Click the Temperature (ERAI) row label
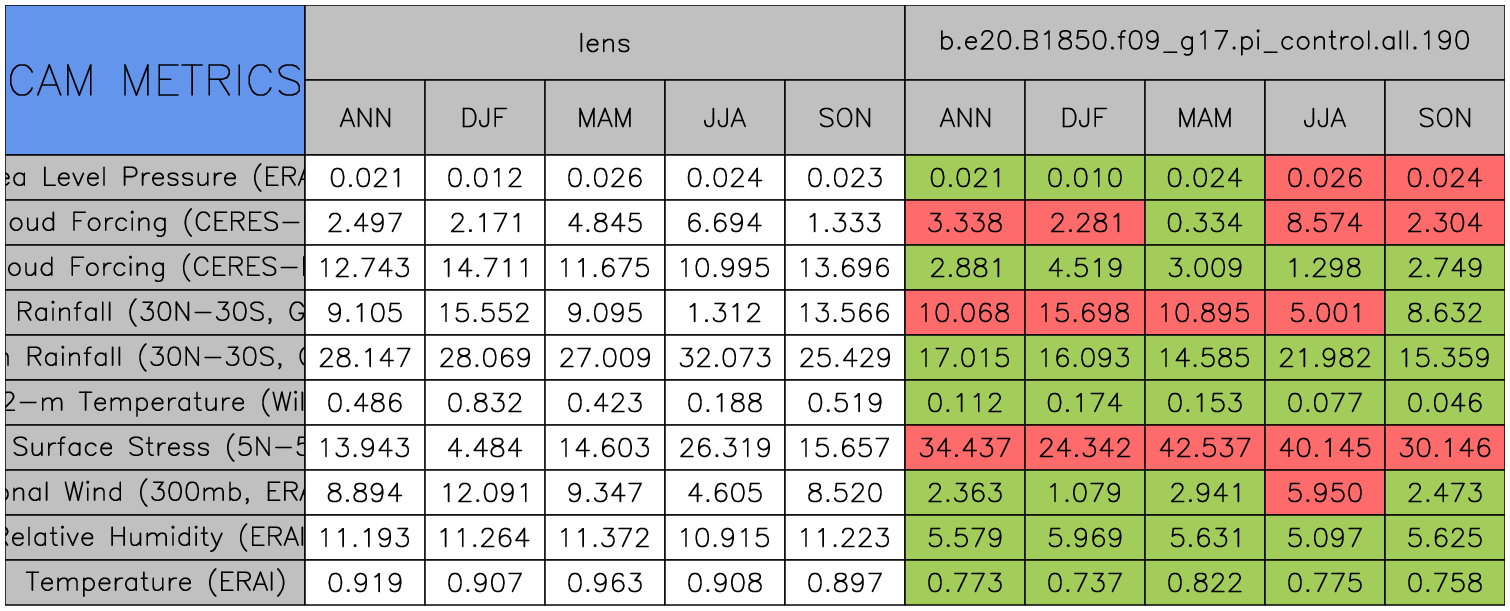 pos(155,582)
